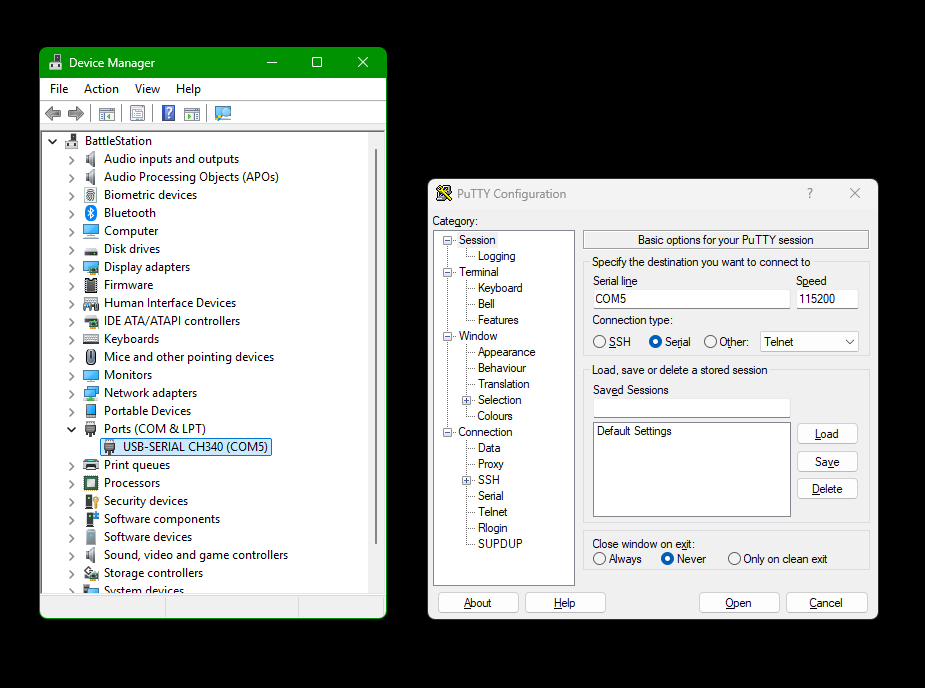The image size is (925, 688).
Task: Click the Software components icon
Action: pyautogui.click(x=92, y=519)
